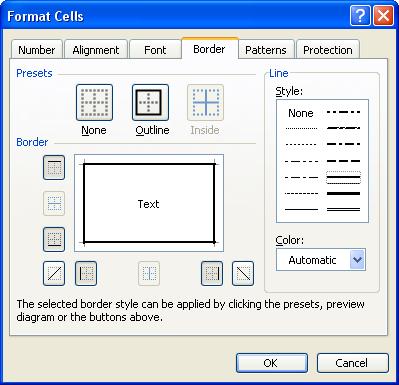399x385 pixels.
Task: Click the Text border preview diagram
Action: pyautogui.click(x=149, y=203)
